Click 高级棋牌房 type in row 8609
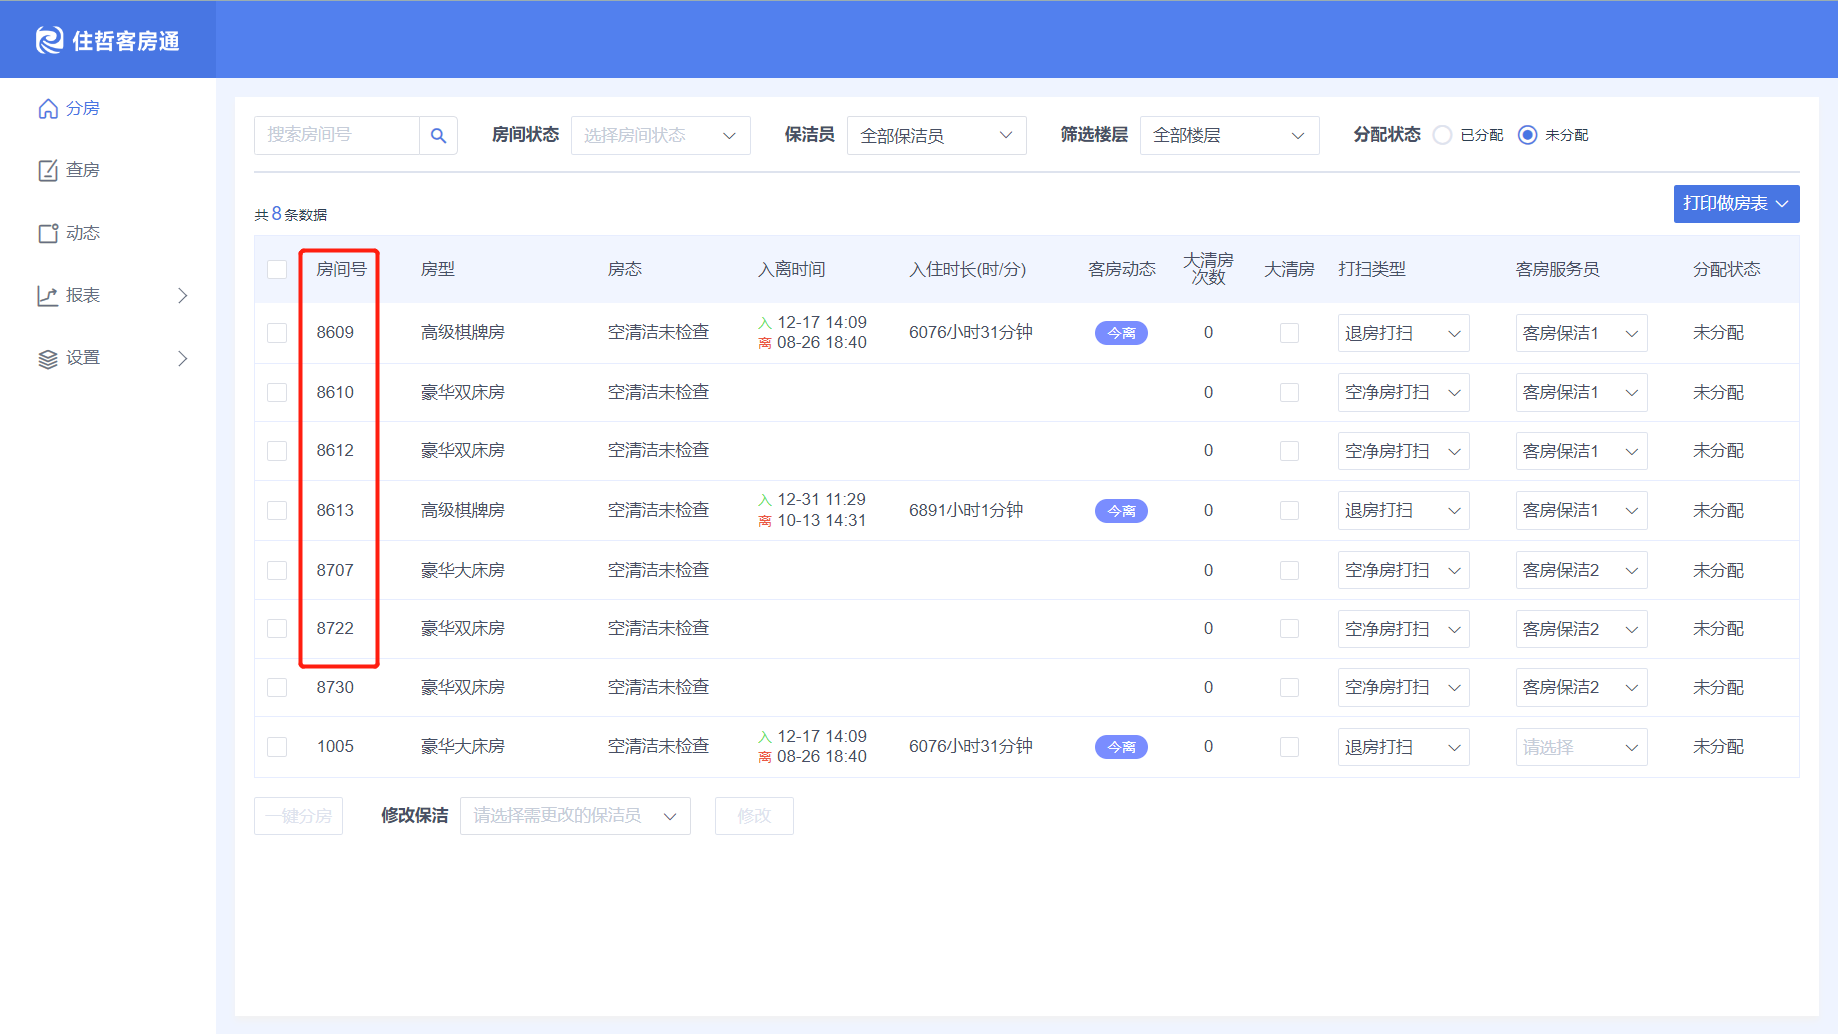The height and width of the screenshot is (1034, 1838). 463,333
